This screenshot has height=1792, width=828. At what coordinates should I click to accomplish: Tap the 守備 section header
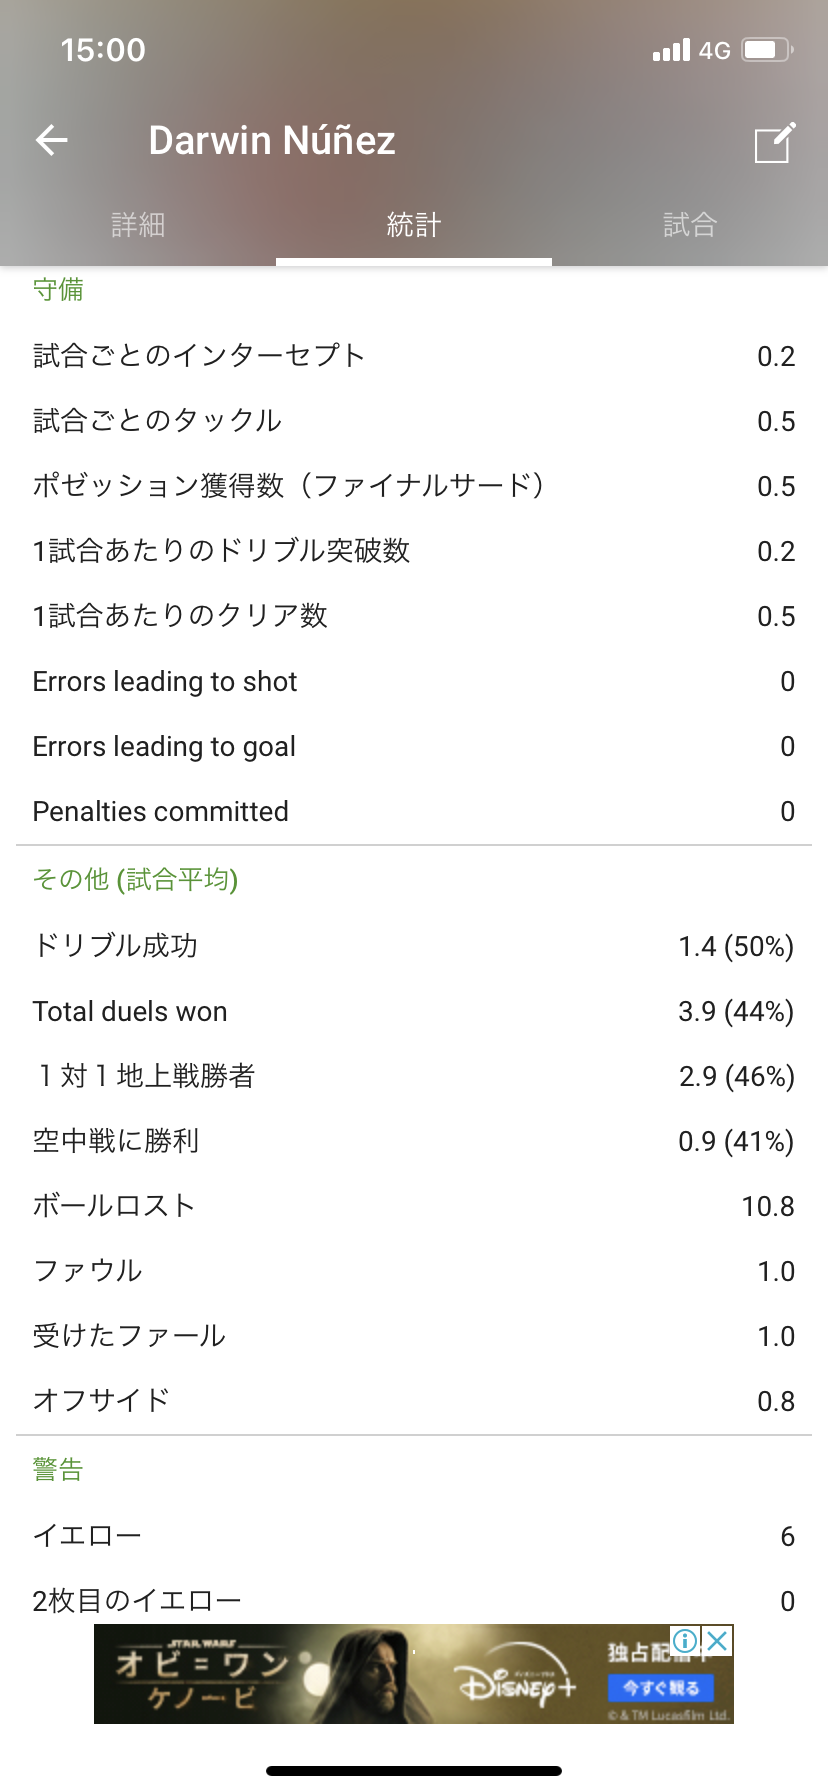(x=58, y=290)
